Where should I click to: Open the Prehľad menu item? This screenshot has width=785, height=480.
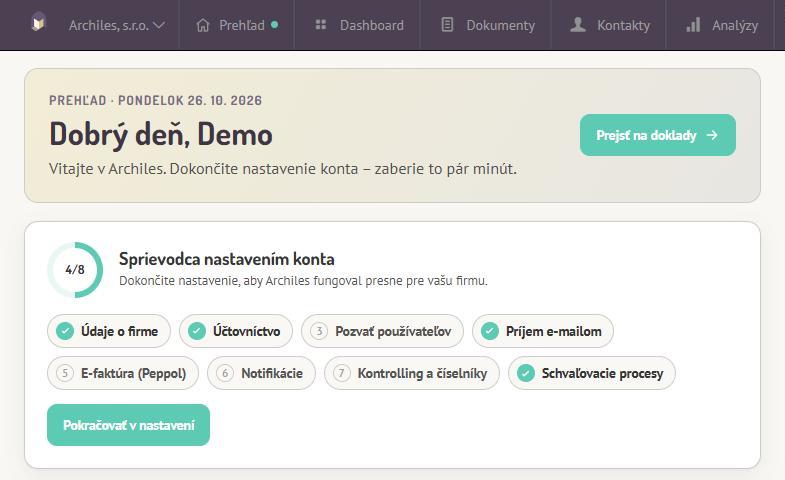coord(237,25)
